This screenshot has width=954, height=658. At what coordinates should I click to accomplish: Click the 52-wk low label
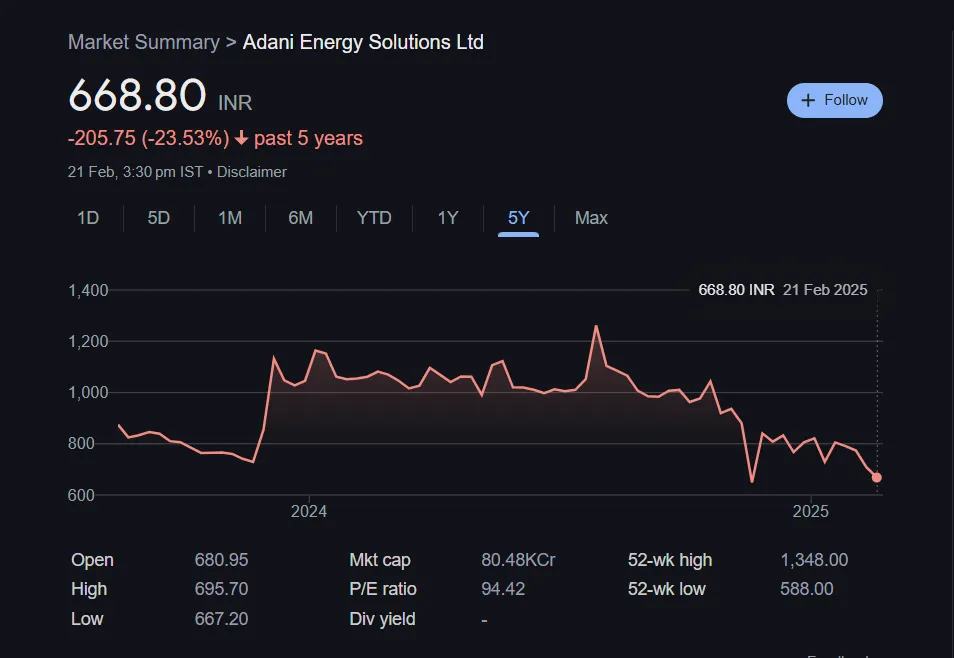pyautogui.click(x=667, y=589)
